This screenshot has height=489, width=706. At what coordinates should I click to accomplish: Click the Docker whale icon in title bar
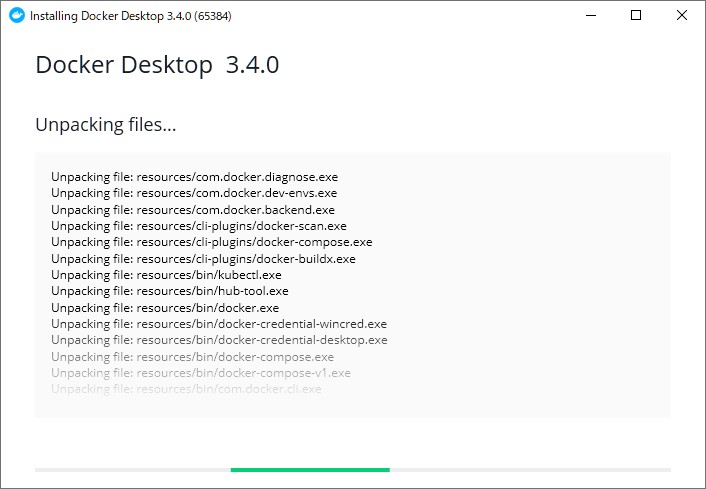tap(17, 15)
